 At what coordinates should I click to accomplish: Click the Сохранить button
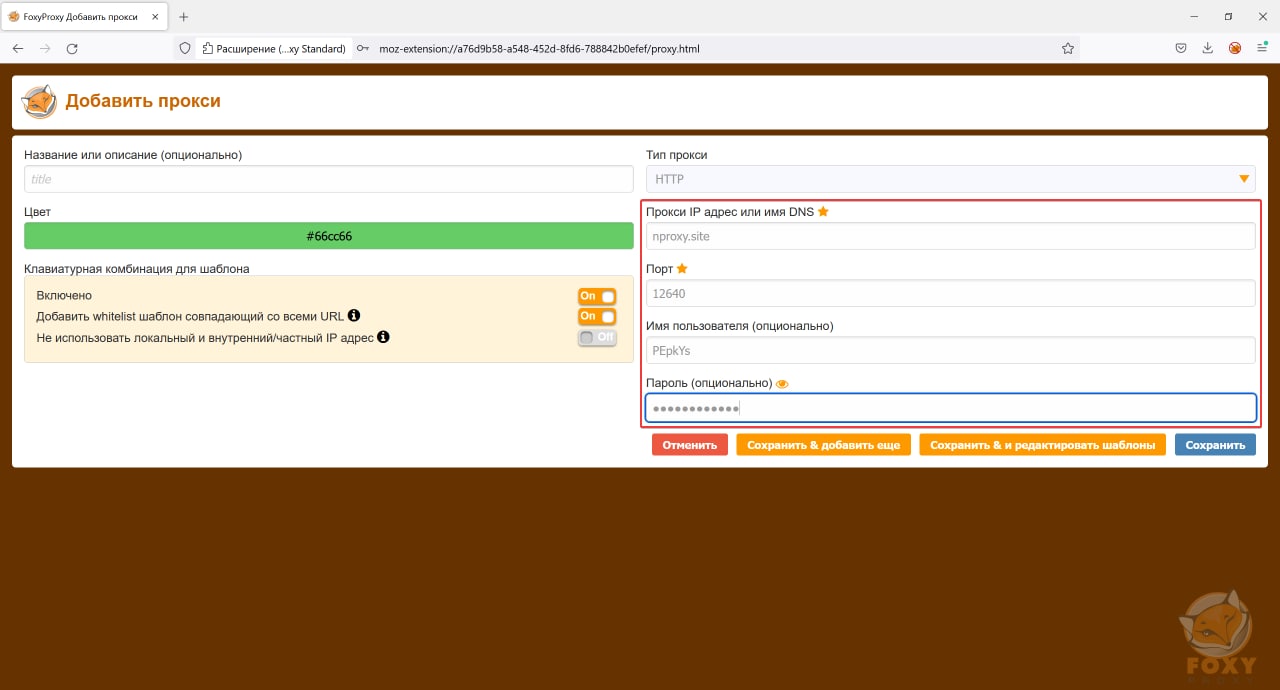click(1215, 445)
